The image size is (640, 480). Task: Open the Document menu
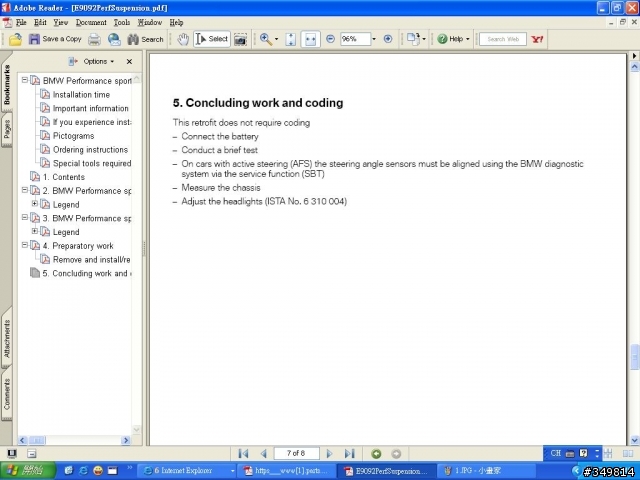coord(91,22)
